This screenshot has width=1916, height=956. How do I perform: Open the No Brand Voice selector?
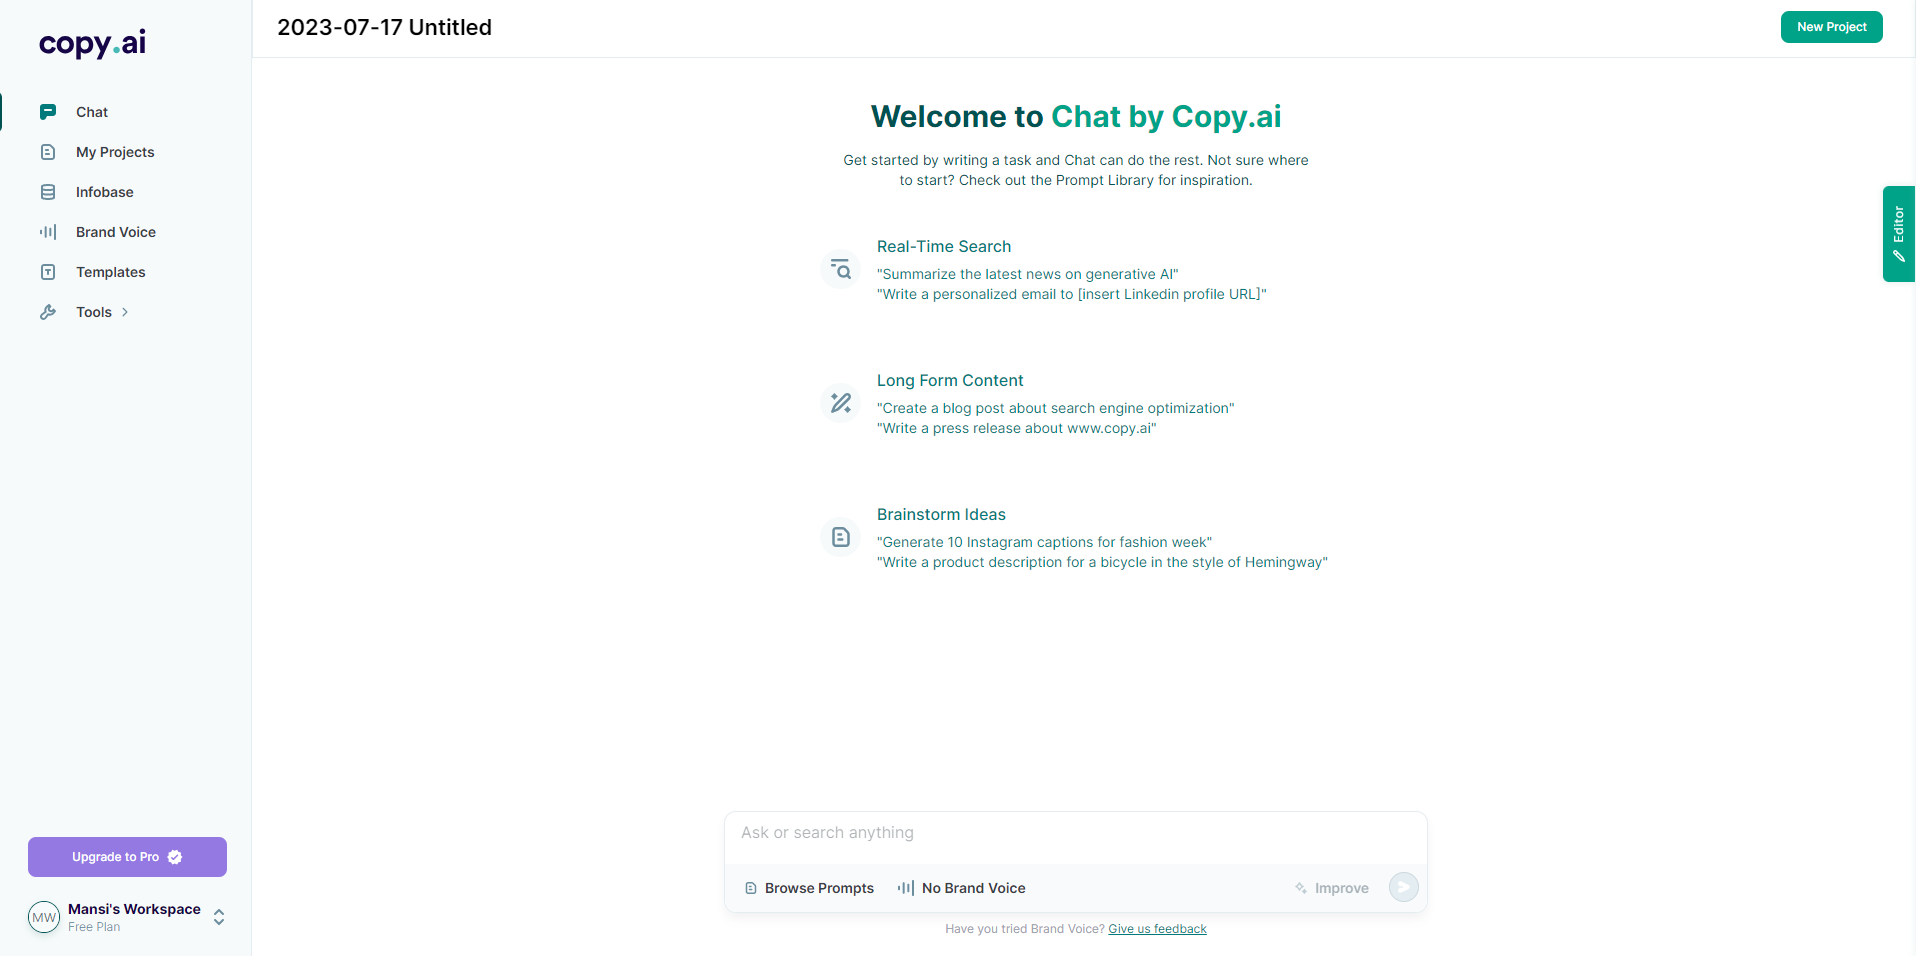tap(962, 888)
